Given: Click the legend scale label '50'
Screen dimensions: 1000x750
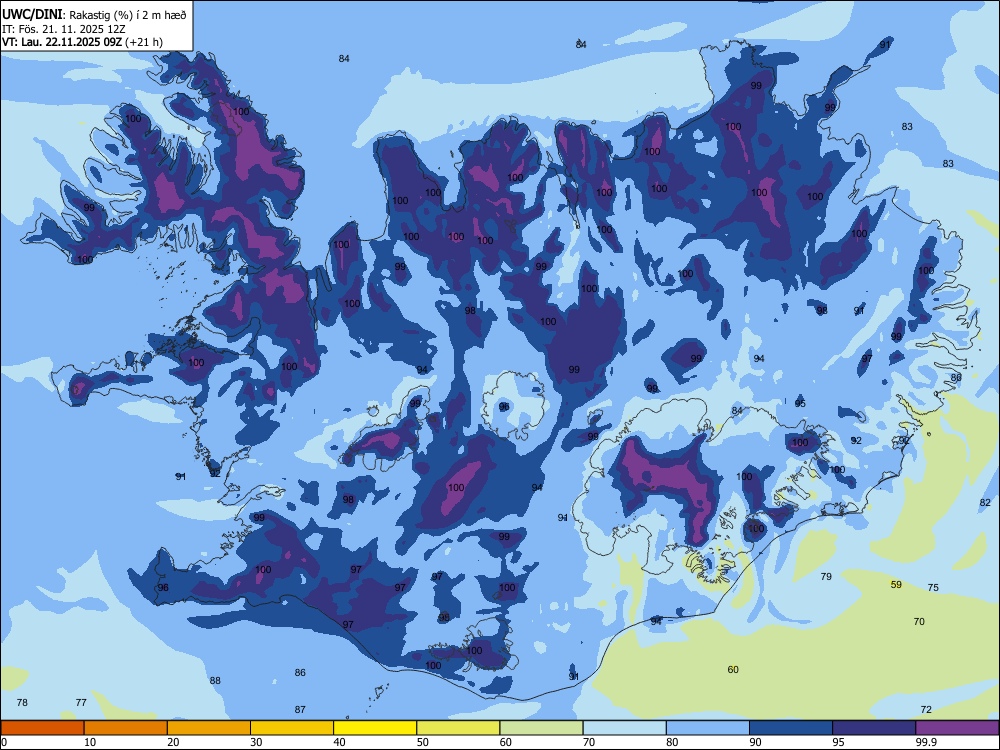Looking at the screenshot, I should [423, 742].
